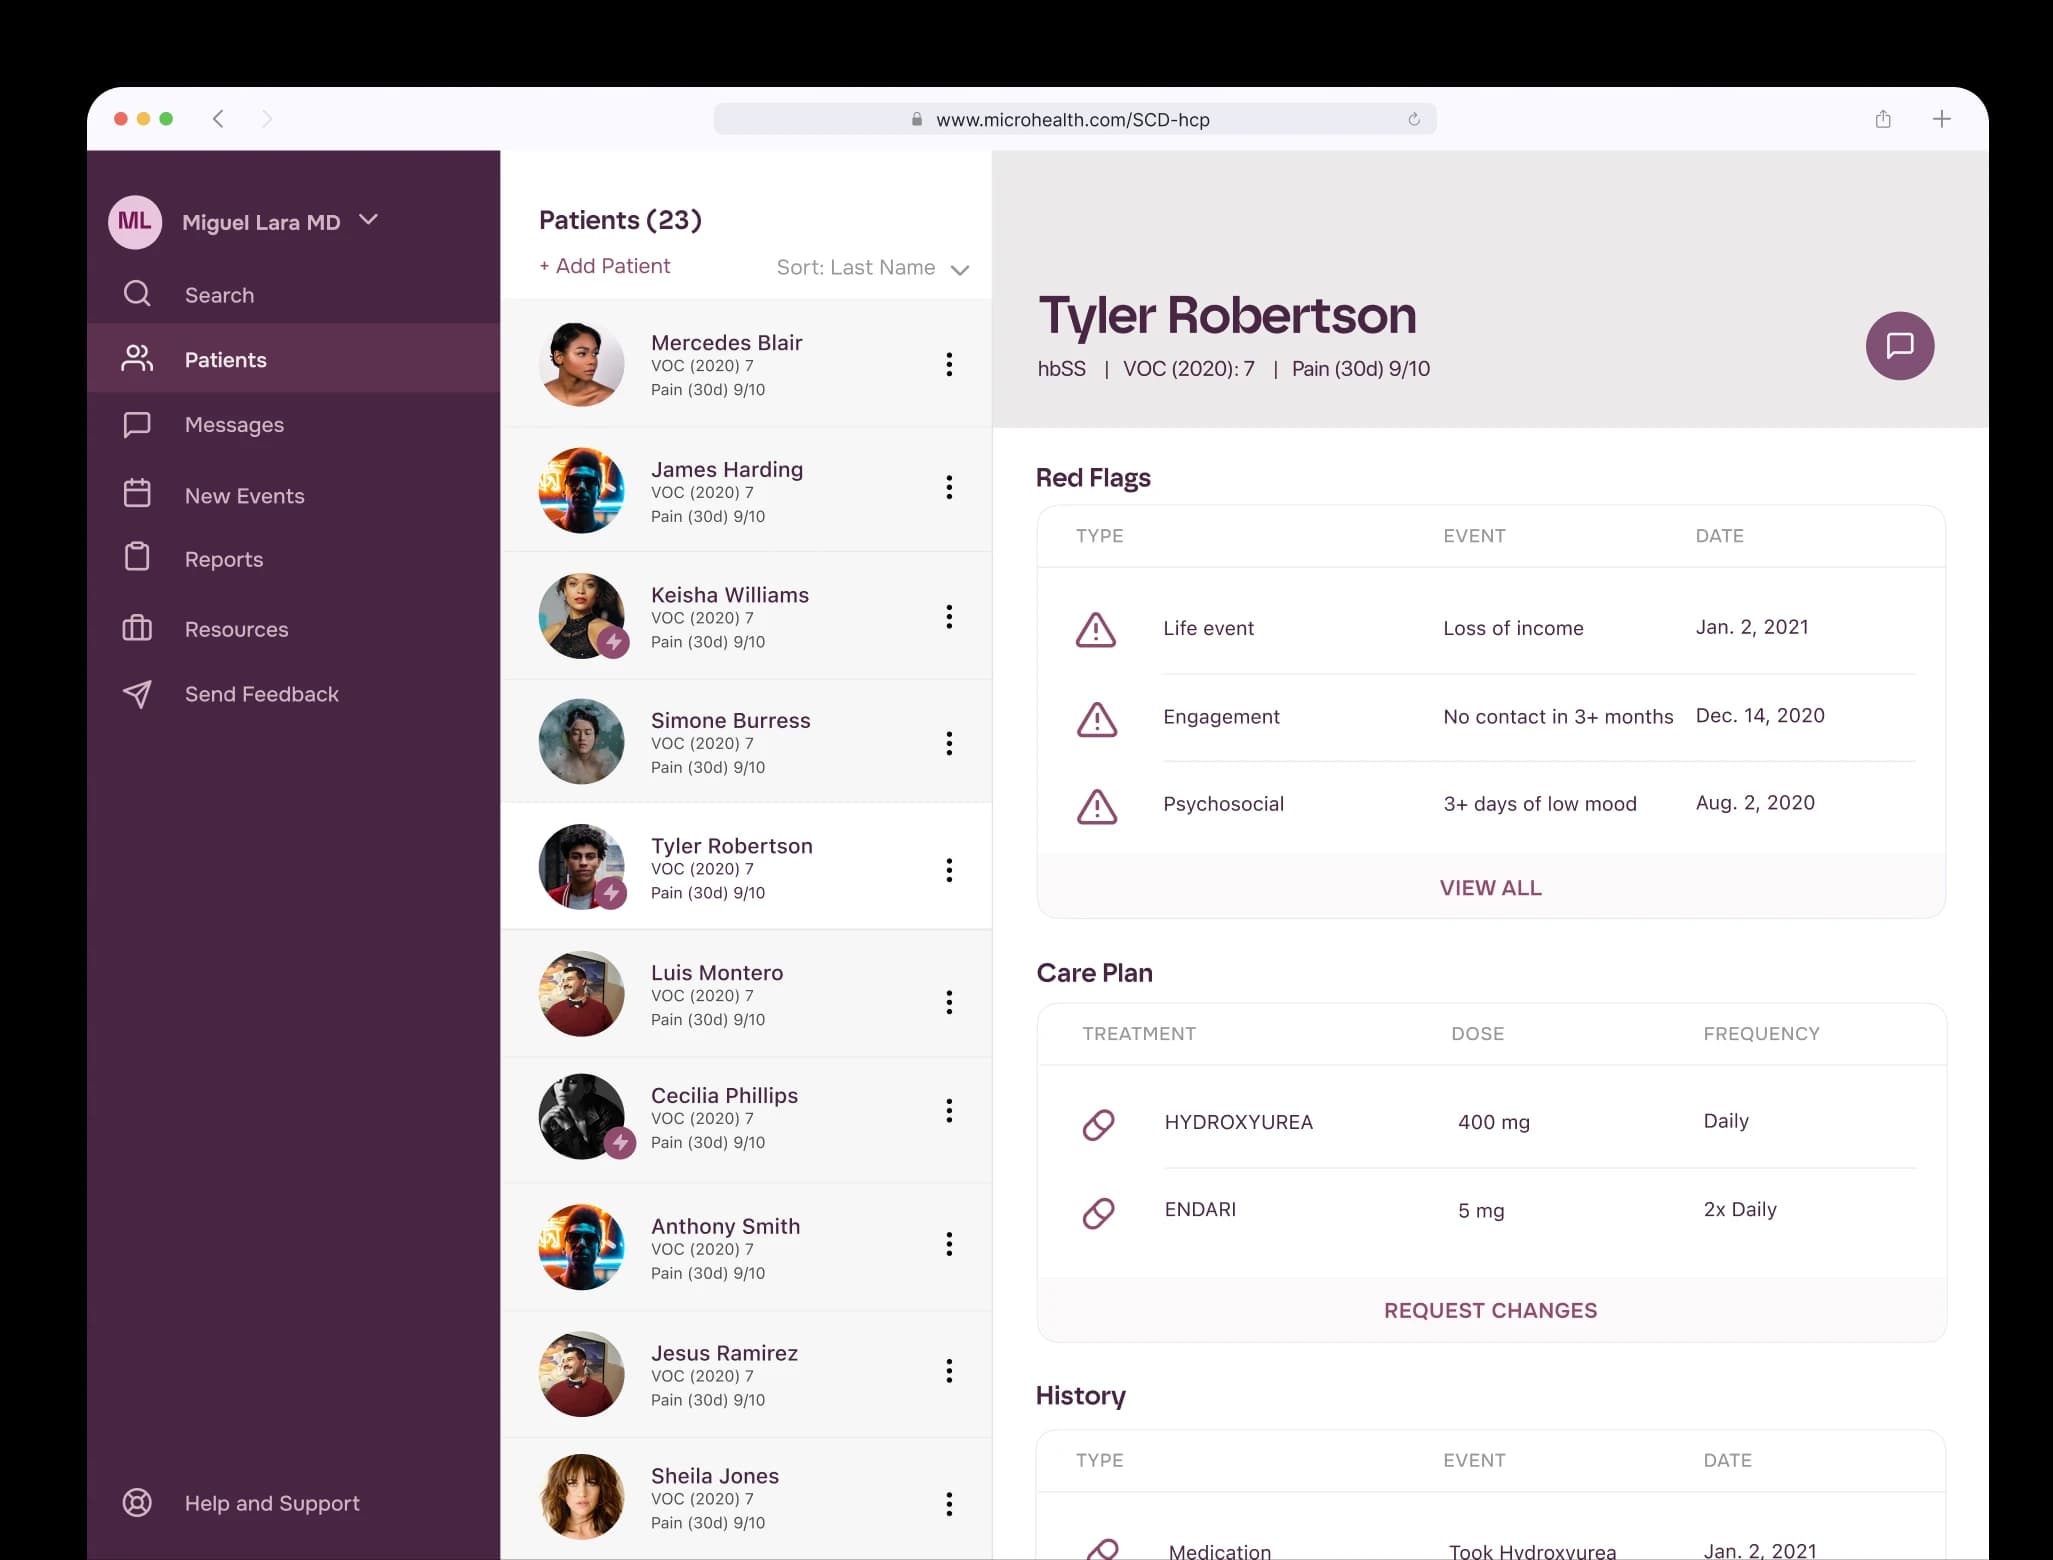Screen dimensions: 2053x1560
Task: Click the Hydroxyurea pill icon
Action: coord(1098,1124)
